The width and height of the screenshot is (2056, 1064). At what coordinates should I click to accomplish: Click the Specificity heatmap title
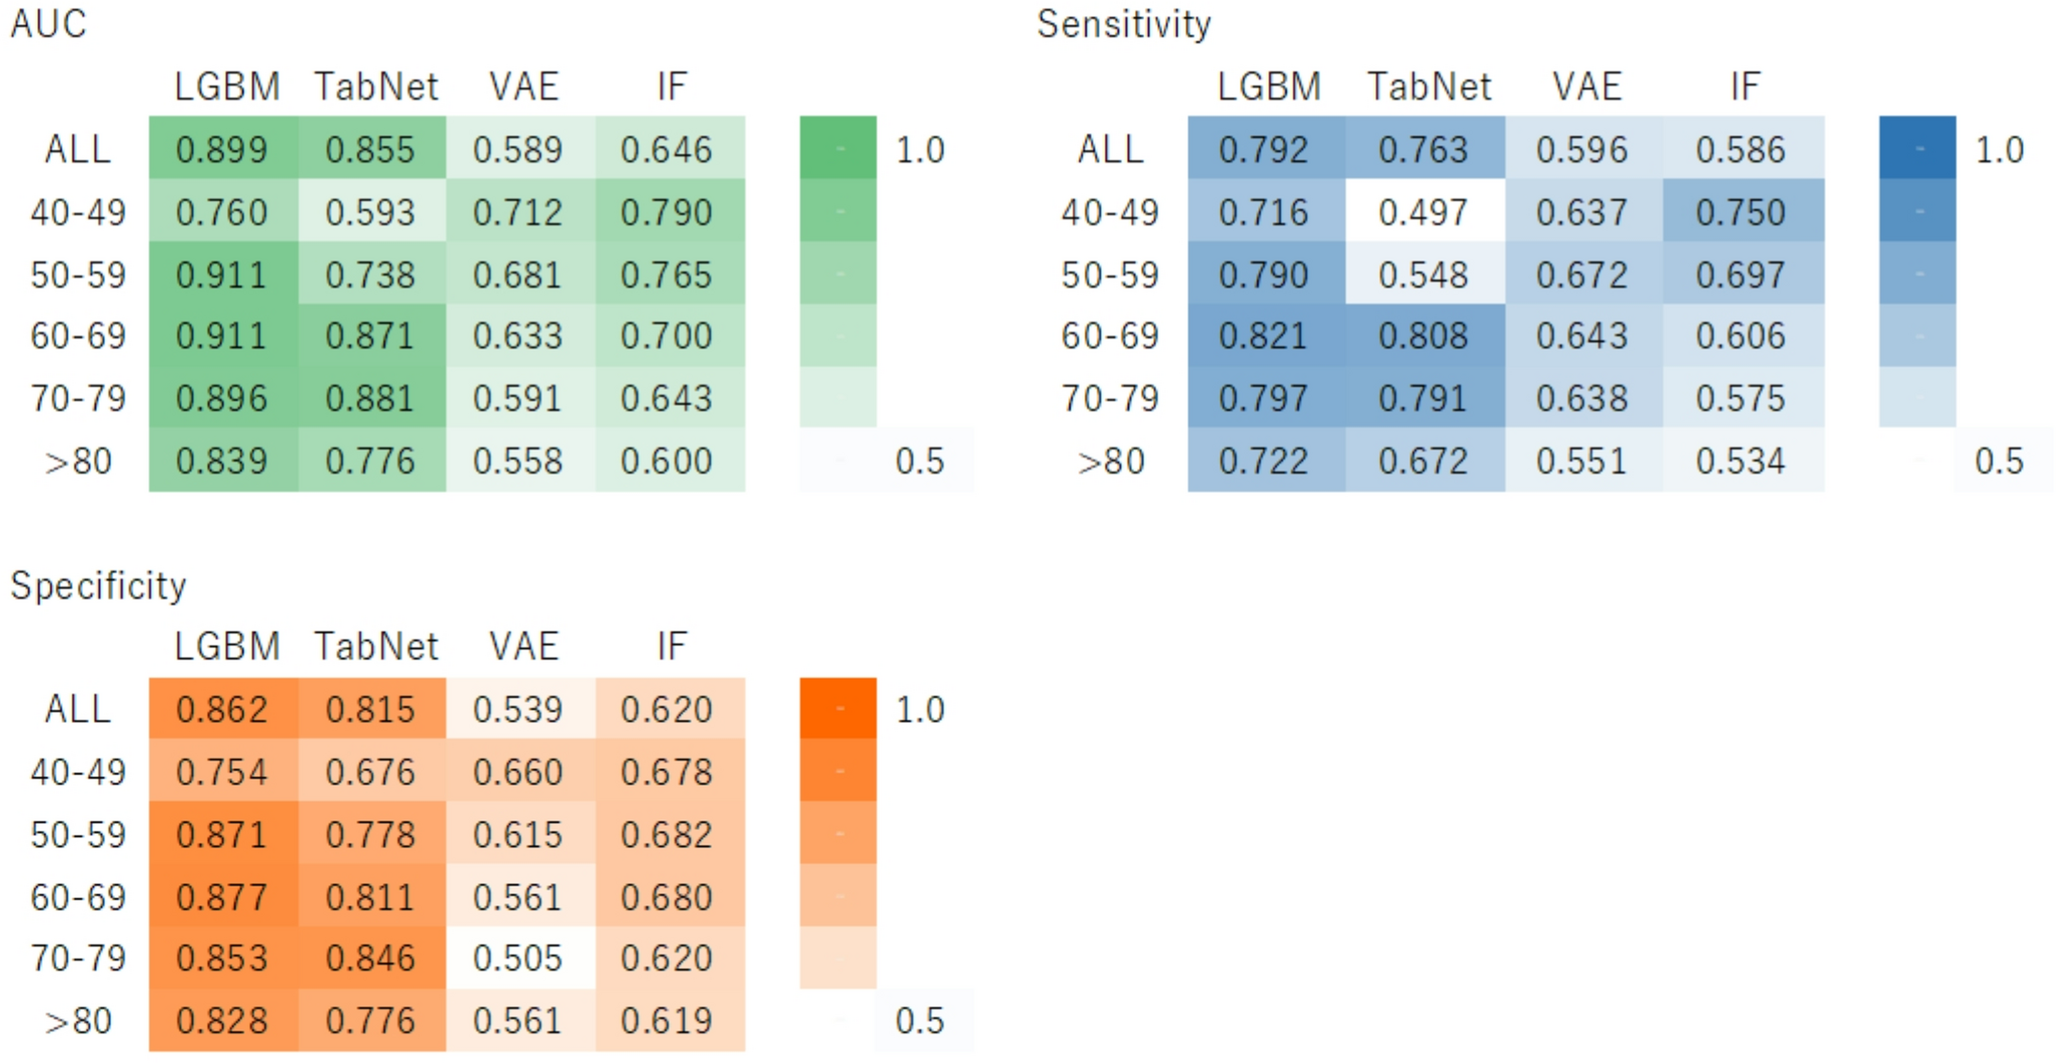98,585
